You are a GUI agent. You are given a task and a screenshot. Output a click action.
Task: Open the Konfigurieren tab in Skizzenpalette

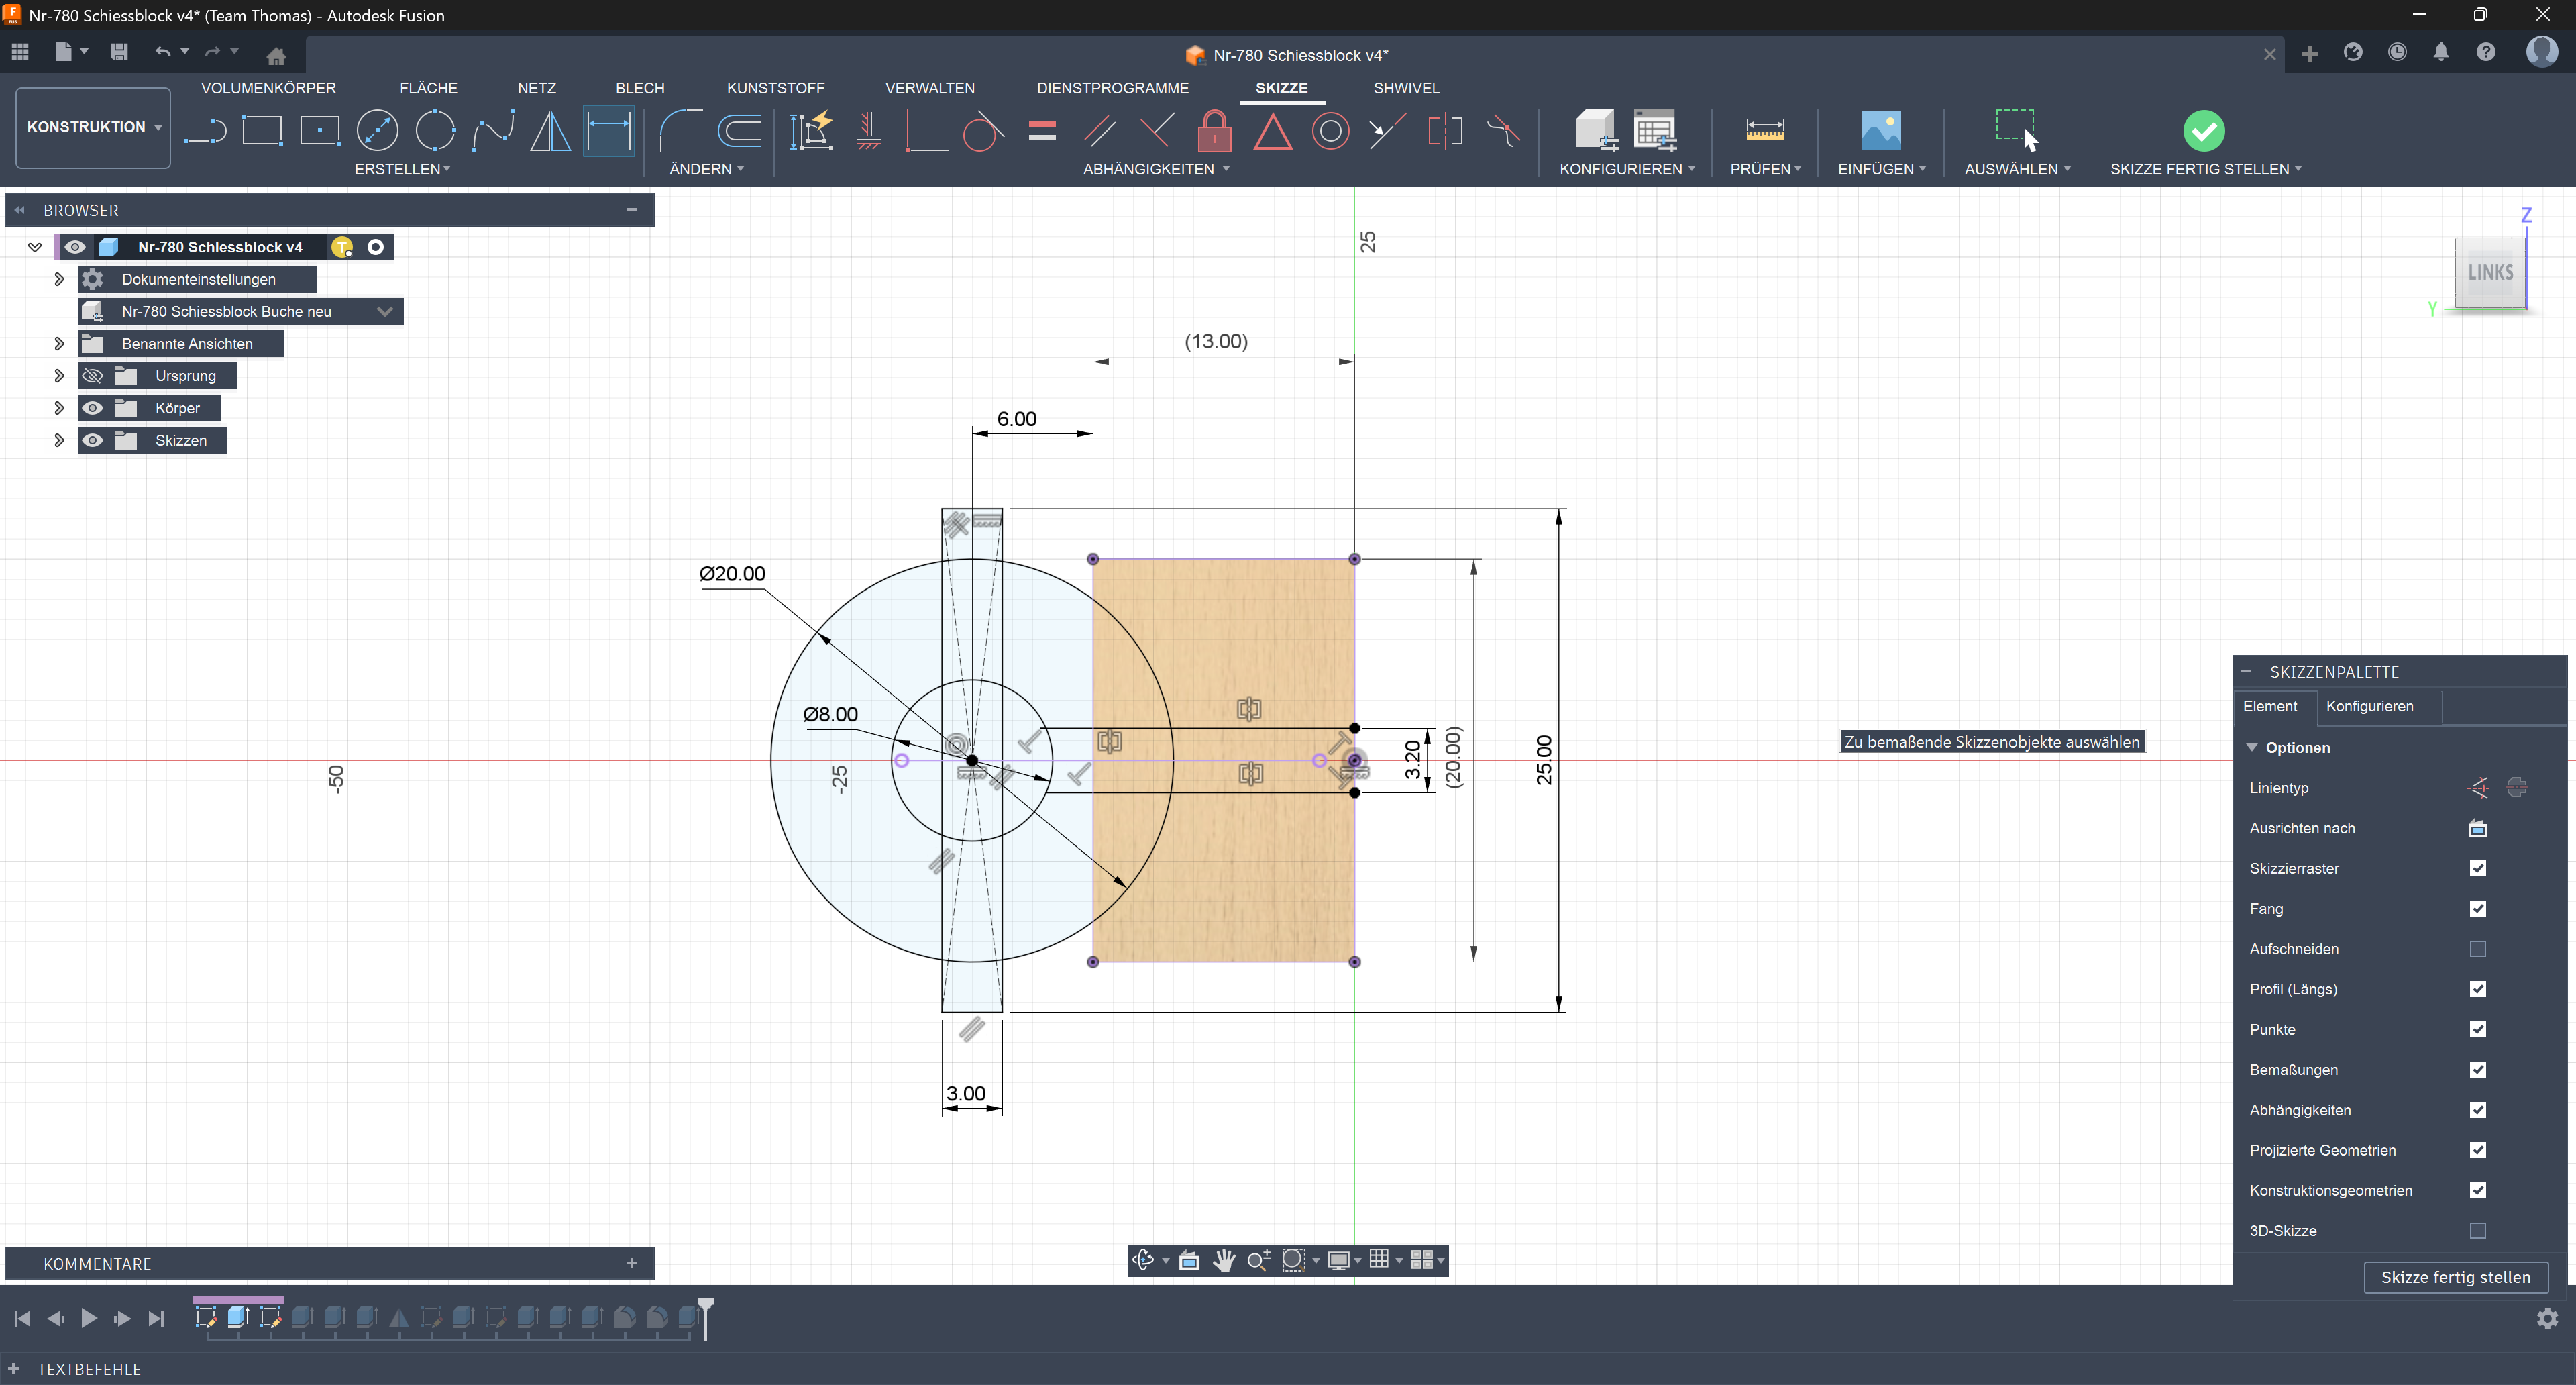(x=2369, y=706)
